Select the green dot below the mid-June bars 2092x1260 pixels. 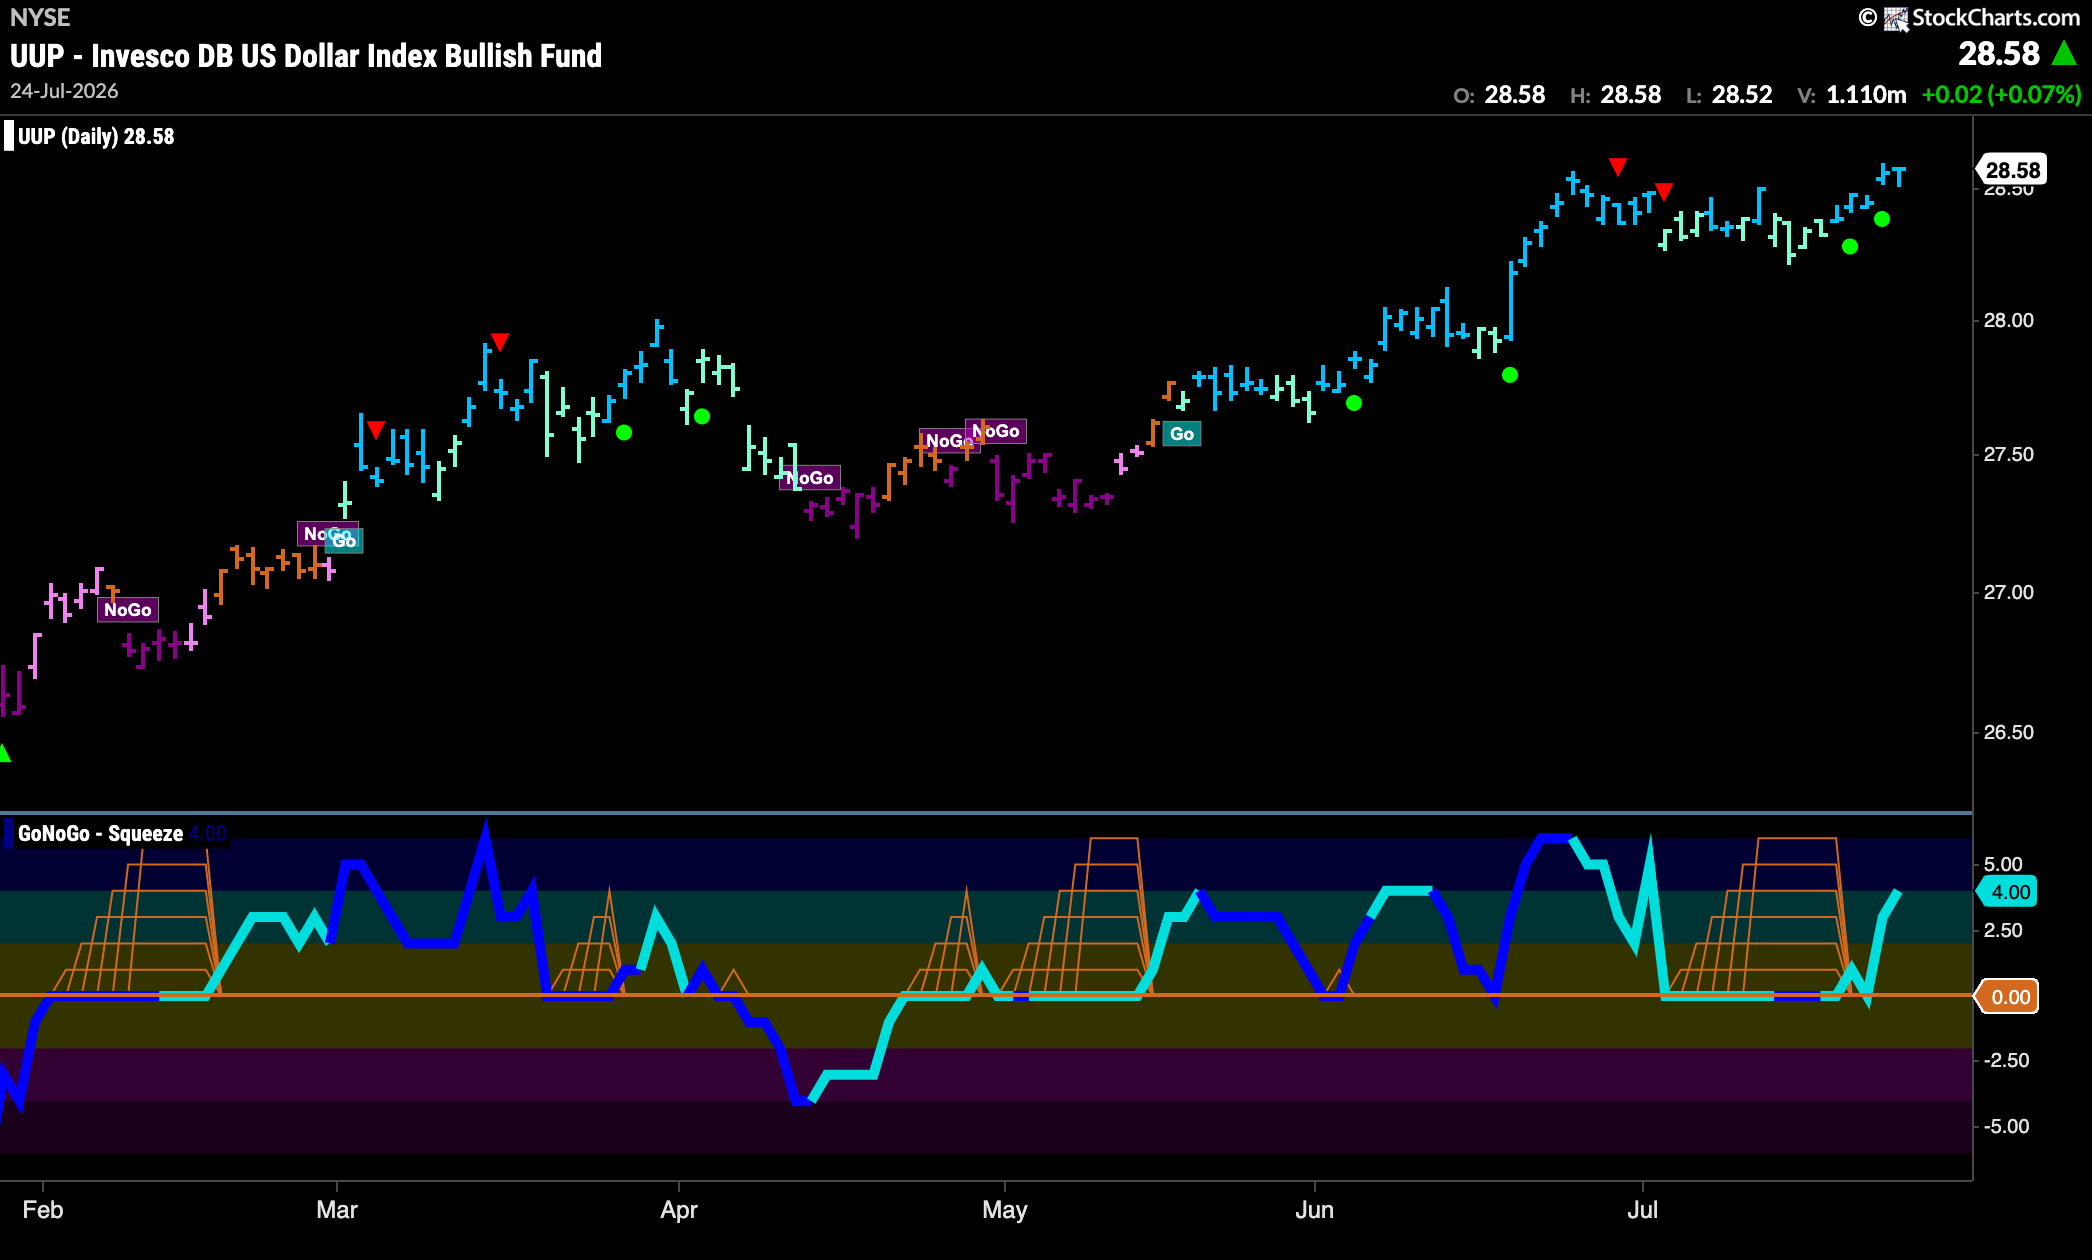click(x=1510, y=375)
